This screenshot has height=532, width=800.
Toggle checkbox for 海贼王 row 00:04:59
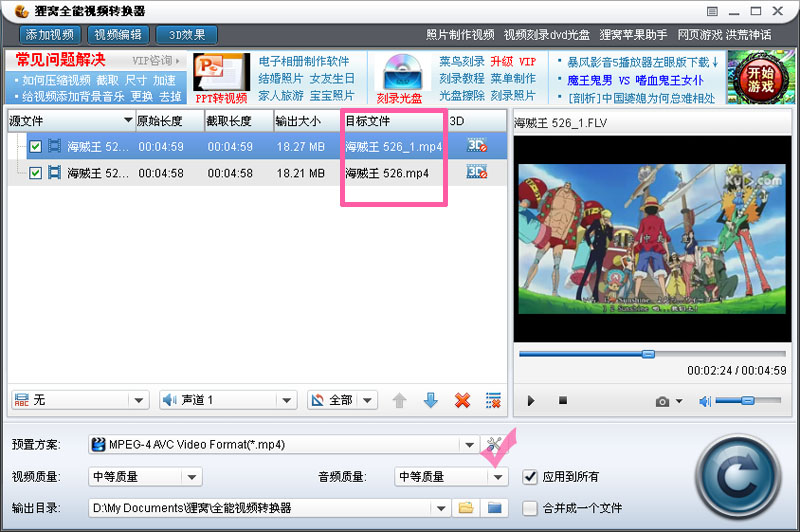[35, 146]
